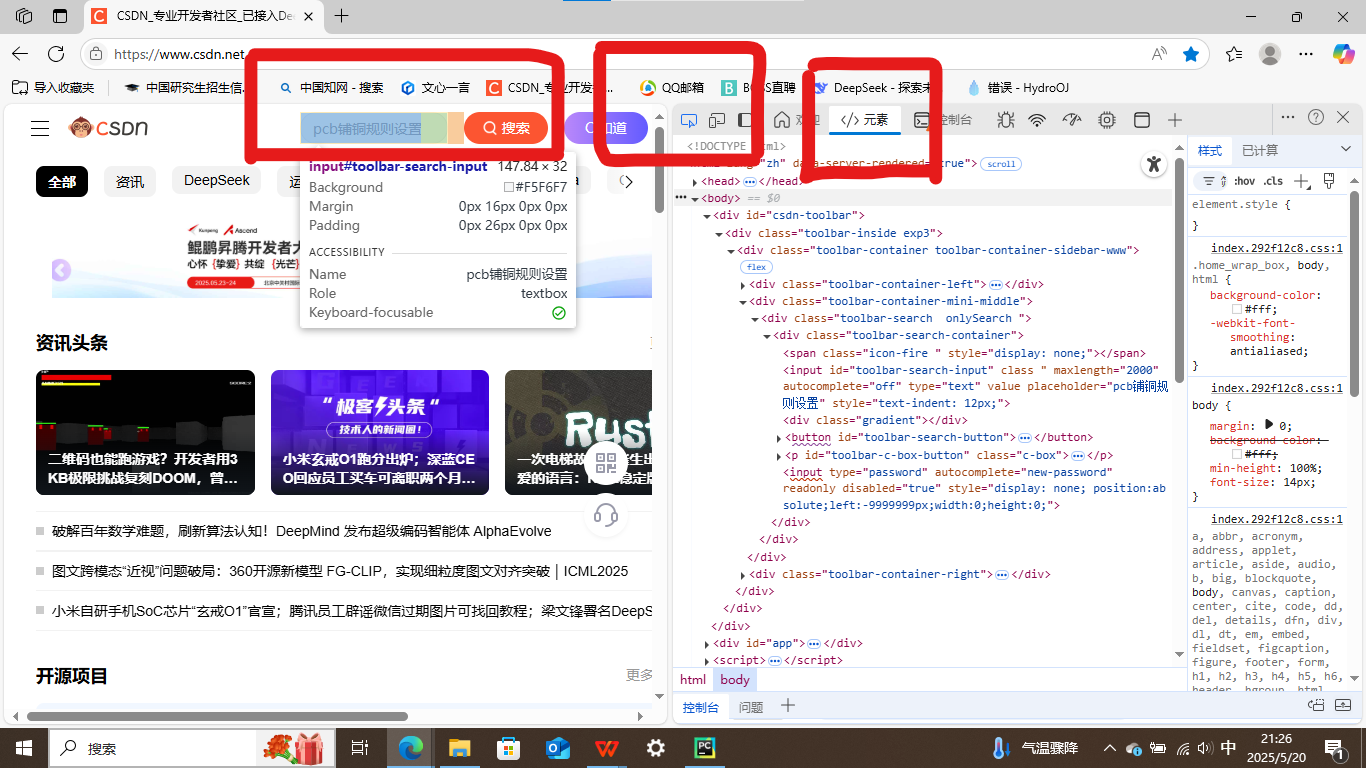Open the DevTools Performance gauge icon

point(1072,120)
